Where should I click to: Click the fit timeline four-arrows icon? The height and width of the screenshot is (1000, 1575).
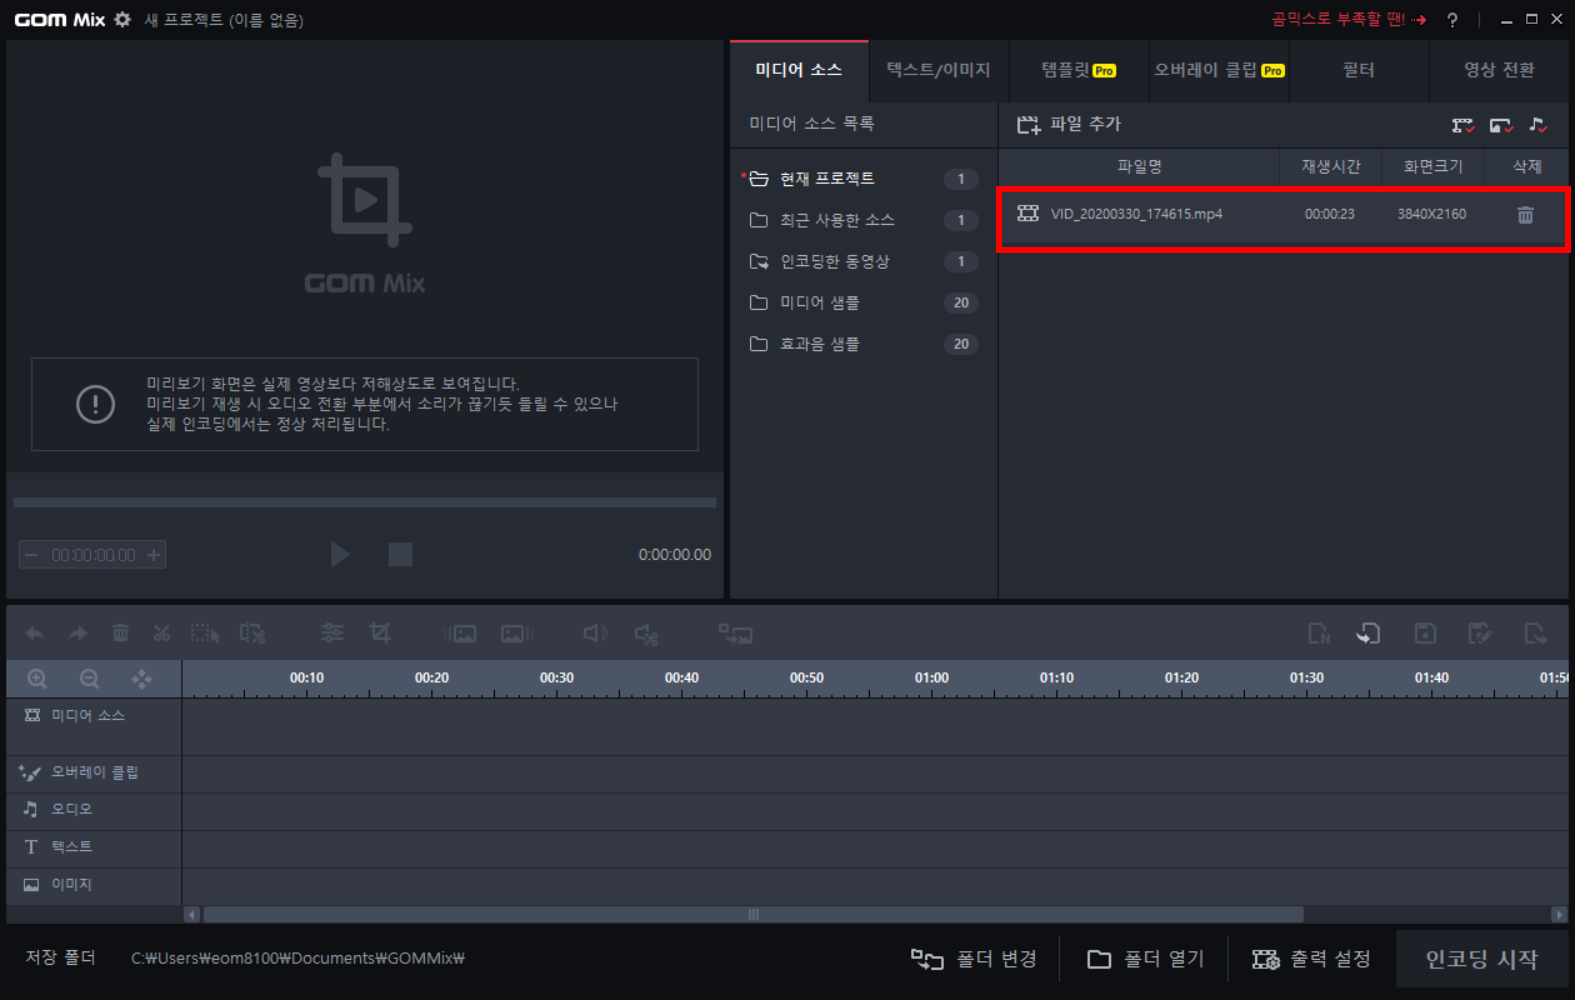pos(142,679)
